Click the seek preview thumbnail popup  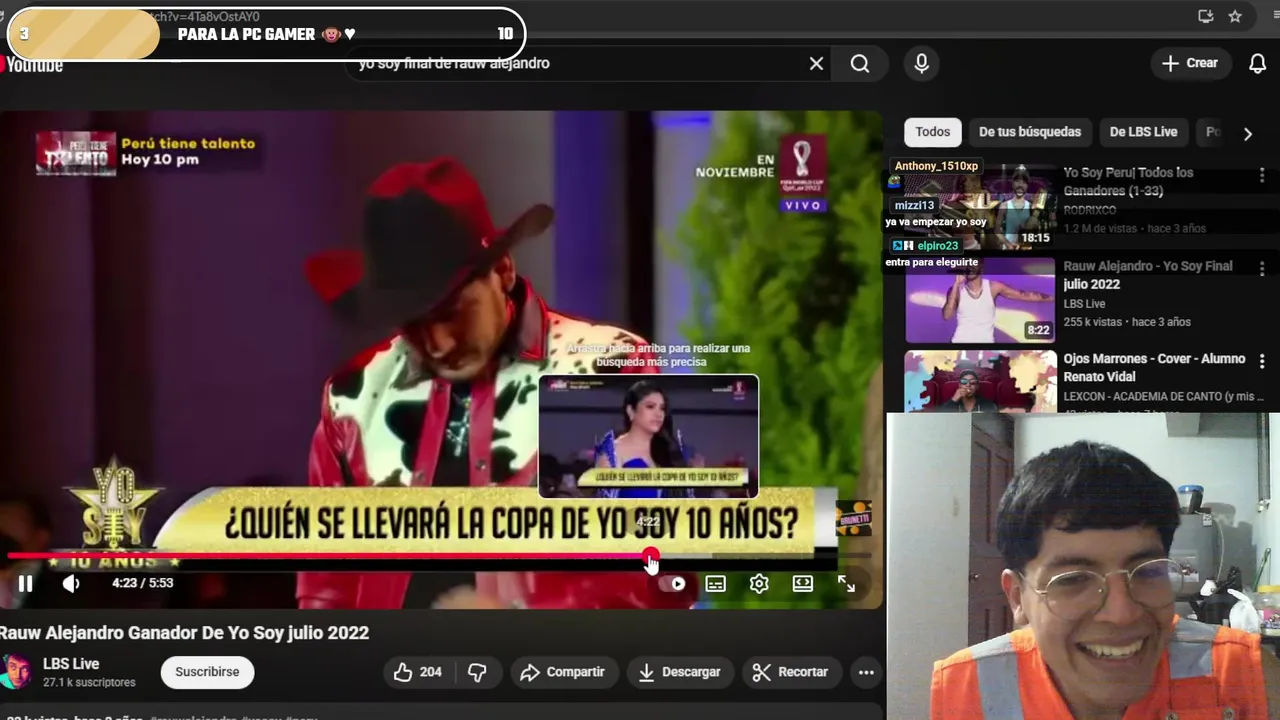648,436
